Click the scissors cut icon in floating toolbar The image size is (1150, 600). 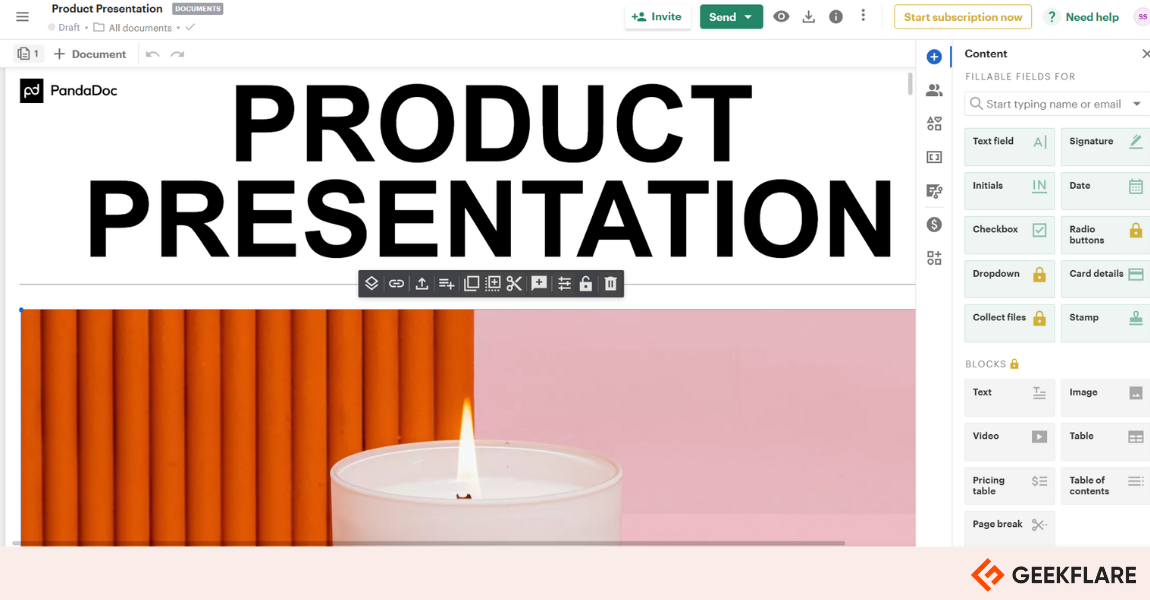[x=514, y=284]
